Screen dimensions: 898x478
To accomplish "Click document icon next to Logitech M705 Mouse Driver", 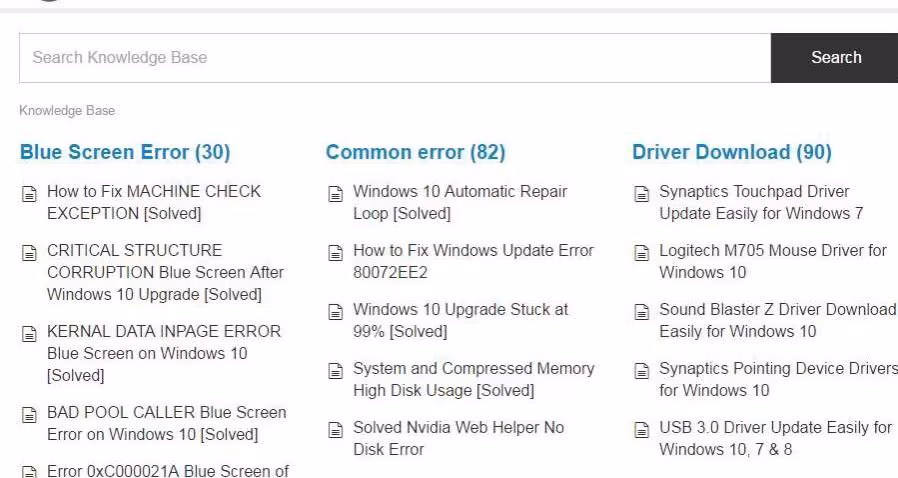I will (x=642, y=253).
